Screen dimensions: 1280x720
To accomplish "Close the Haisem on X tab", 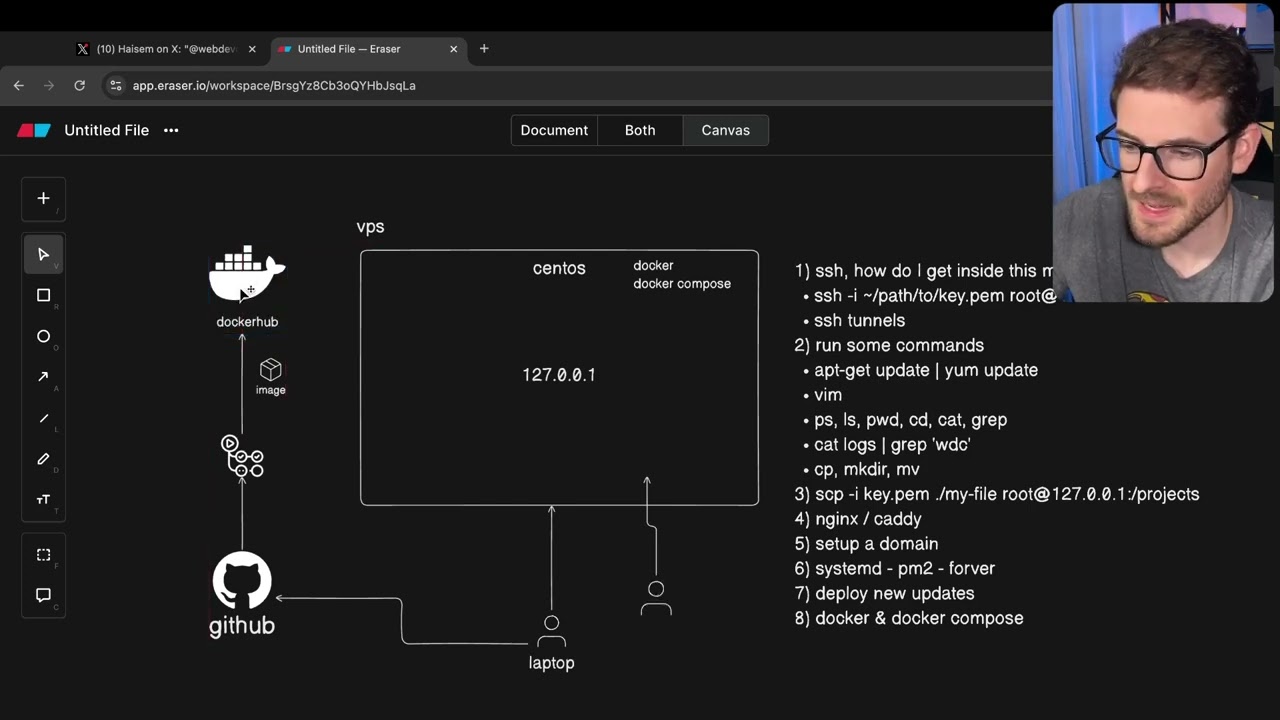I will (x=252, y=49).
